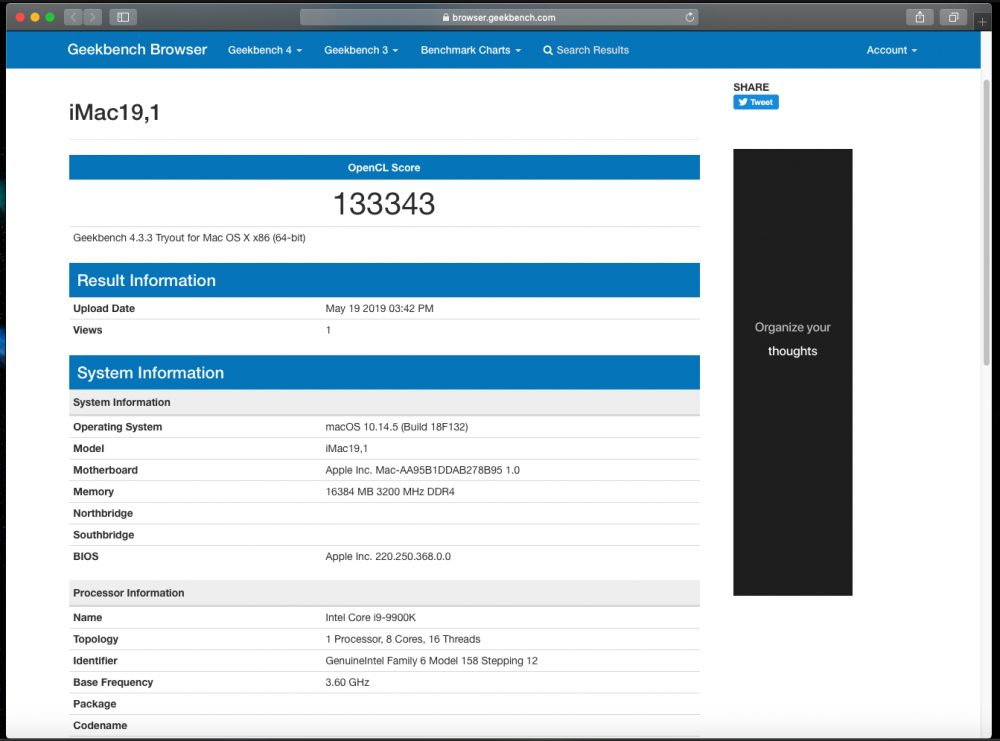Click the Result Information section header
This screenshot has width=1000, height=741.
click(384, 280)
